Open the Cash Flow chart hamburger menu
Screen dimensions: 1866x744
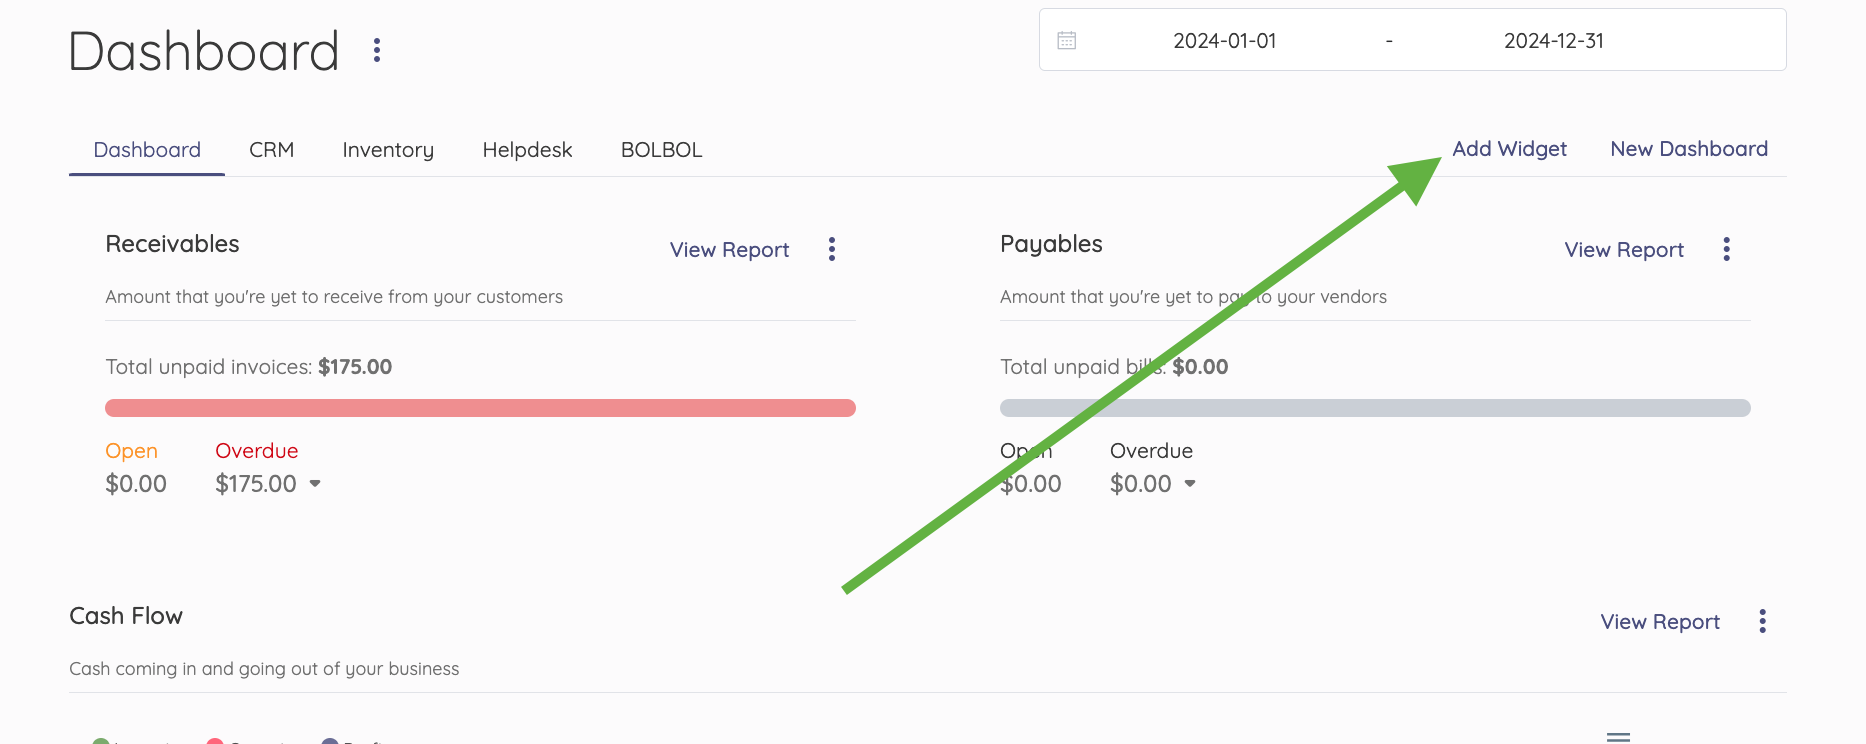coord(1618,737)
